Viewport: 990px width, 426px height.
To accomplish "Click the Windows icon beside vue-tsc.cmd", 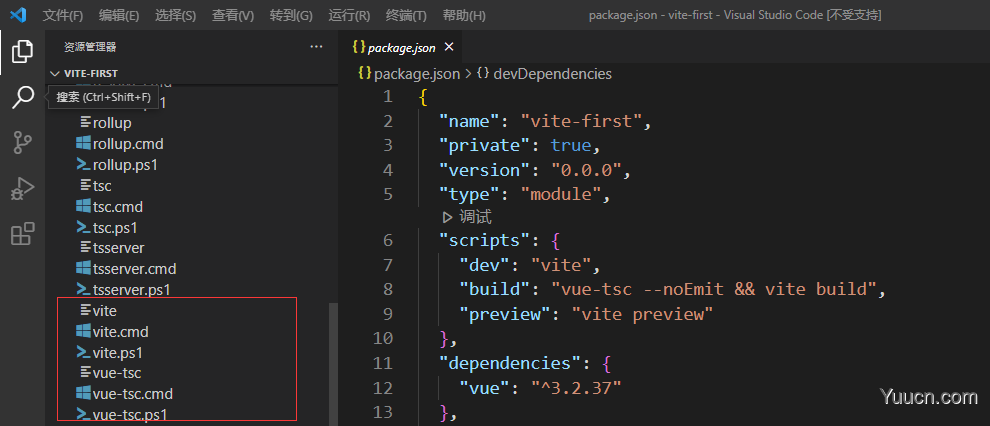I will 83,393.
